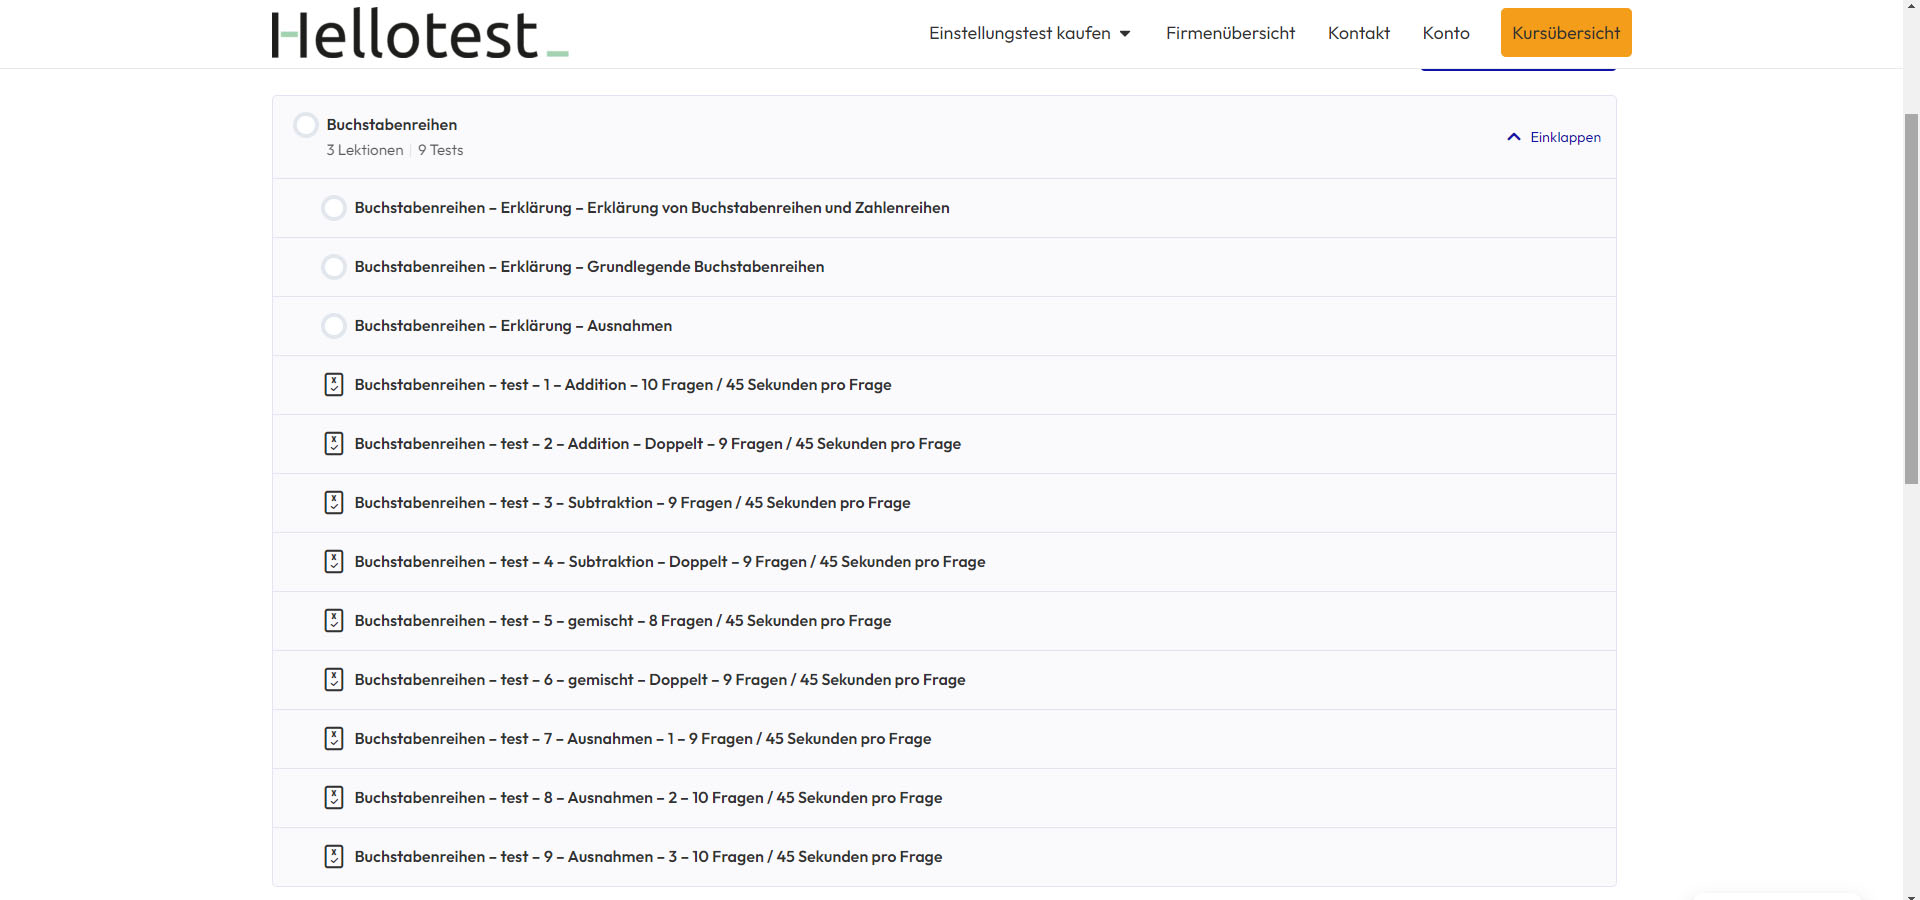Start test 6 – gemischt – Doppelt
This screenshot has height=900, width=1920.
coord(660,680)
